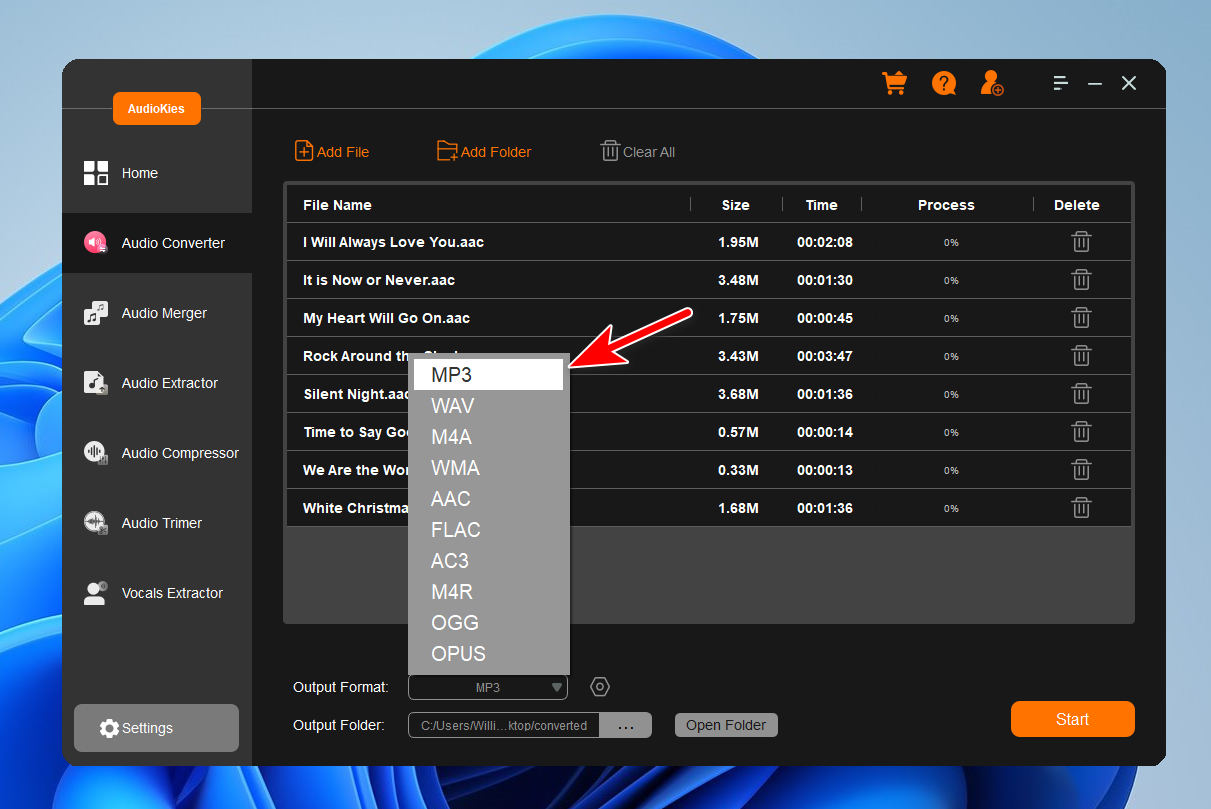Click the 00:00:45 time value
Screen dimensions: 1211x809
point(824,318)
